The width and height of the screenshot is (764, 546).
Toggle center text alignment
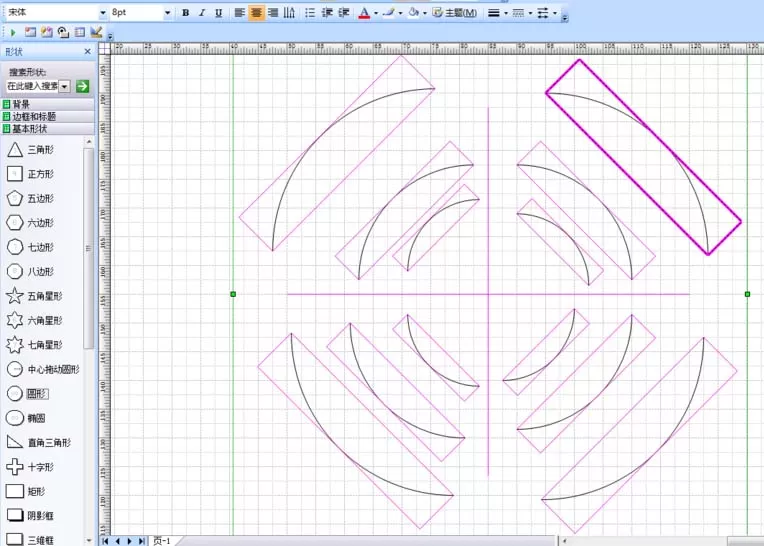(256, 13)
